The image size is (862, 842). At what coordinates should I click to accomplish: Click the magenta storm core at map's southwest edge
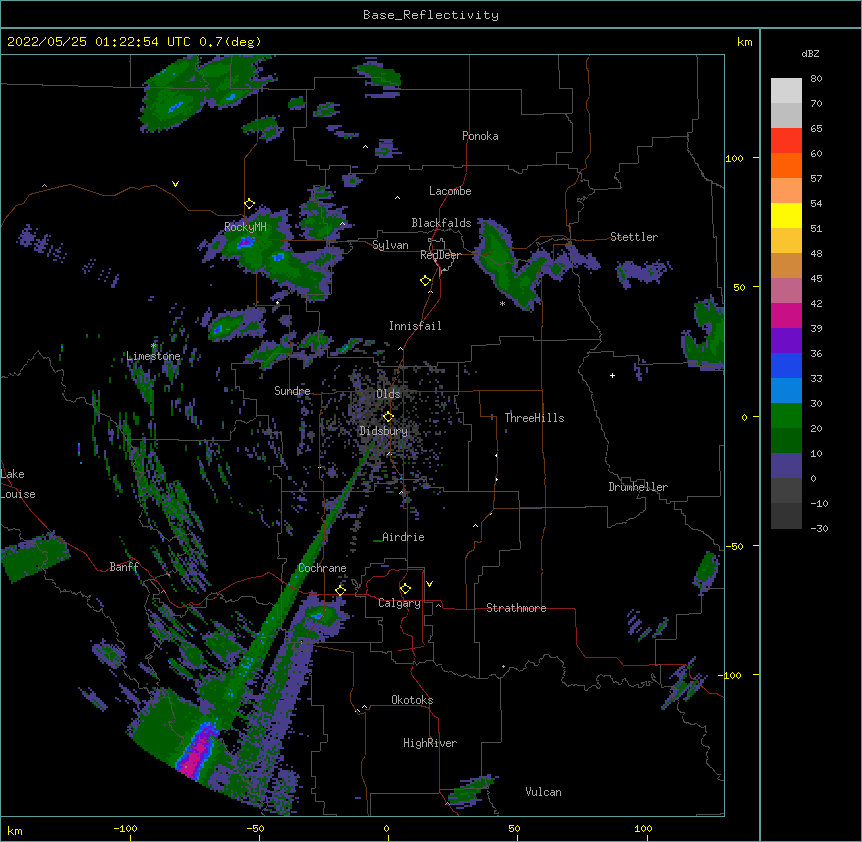coord(195,753)
